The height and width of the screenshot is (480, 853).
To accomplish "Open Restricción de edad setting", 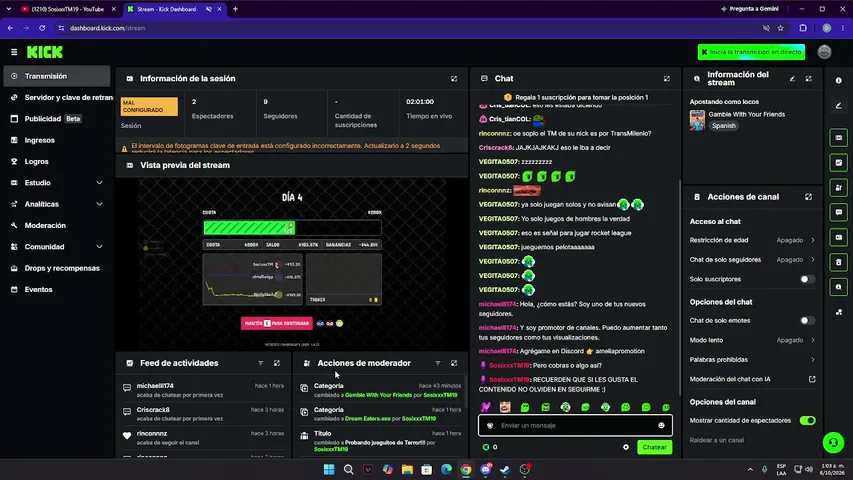I will pos(752,240).
